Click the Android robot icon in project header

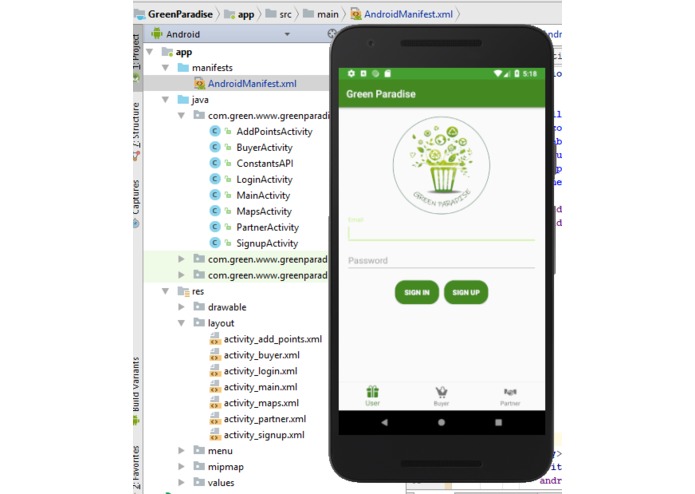click(156, 34)
